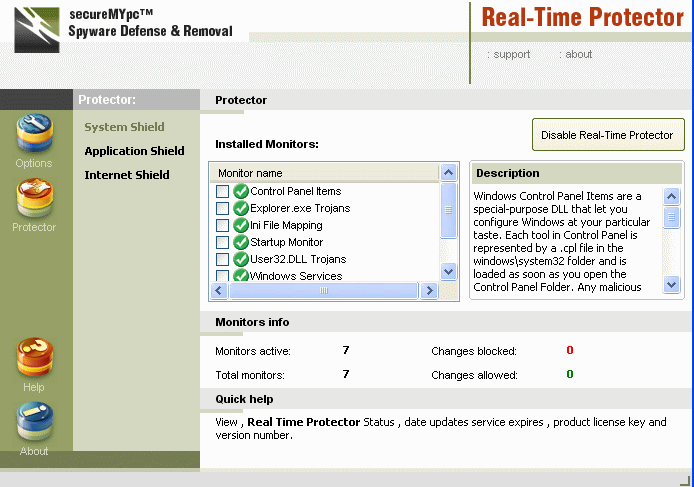Tick the Explorer.exe Trojans checkbox
The image size is (694, 487).
pyautogui.click(x=222, y=208)
